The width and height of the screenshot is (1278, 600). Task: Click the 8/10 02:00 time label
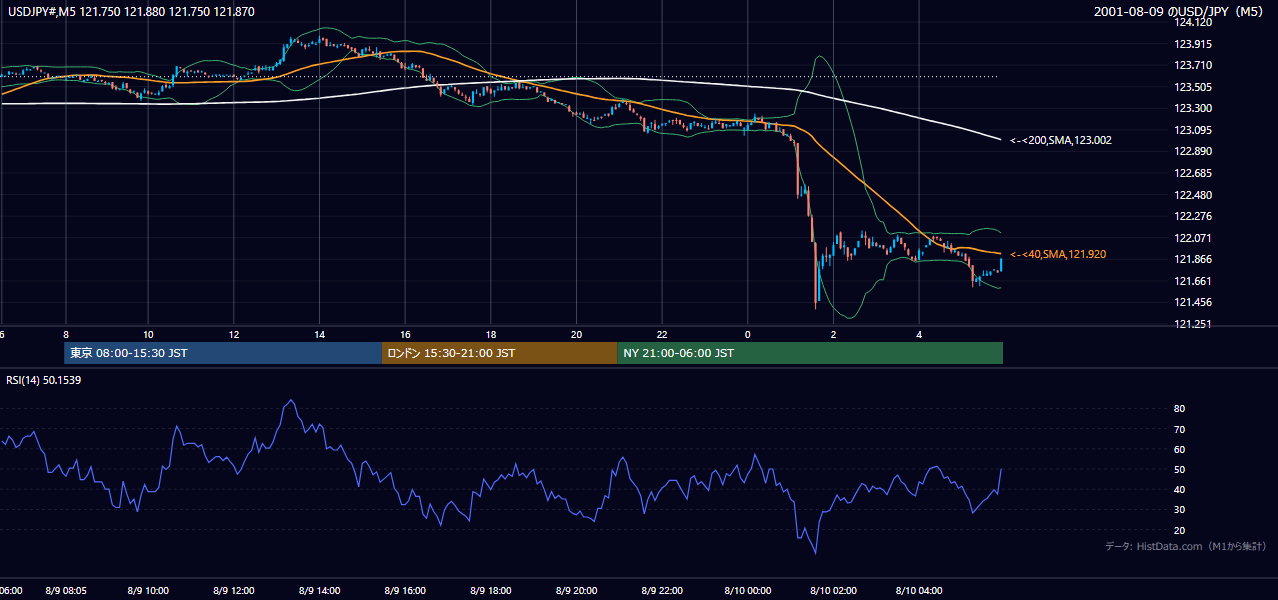(x=833, y=590)
